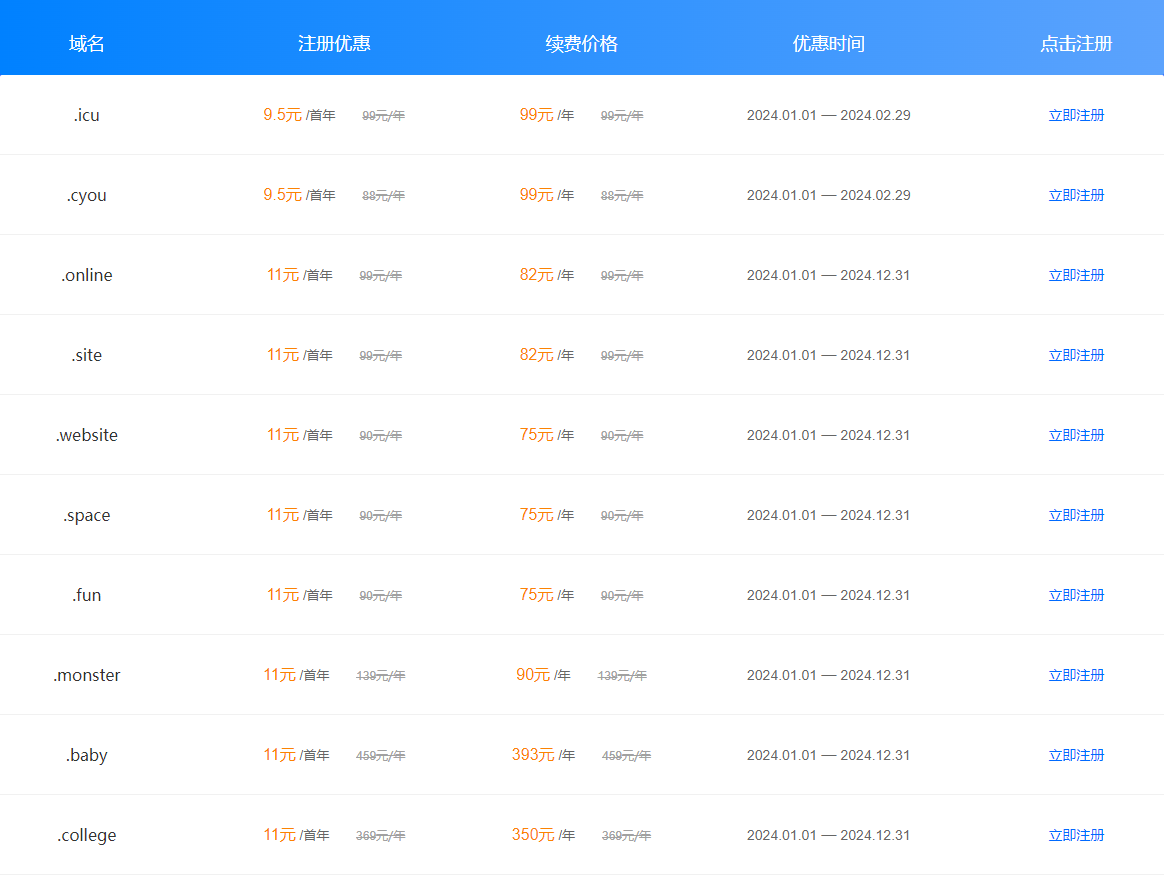Screen dimensions: 1164x880
Task: Select the .college domain name cell
Action: (x=87, y=835)
